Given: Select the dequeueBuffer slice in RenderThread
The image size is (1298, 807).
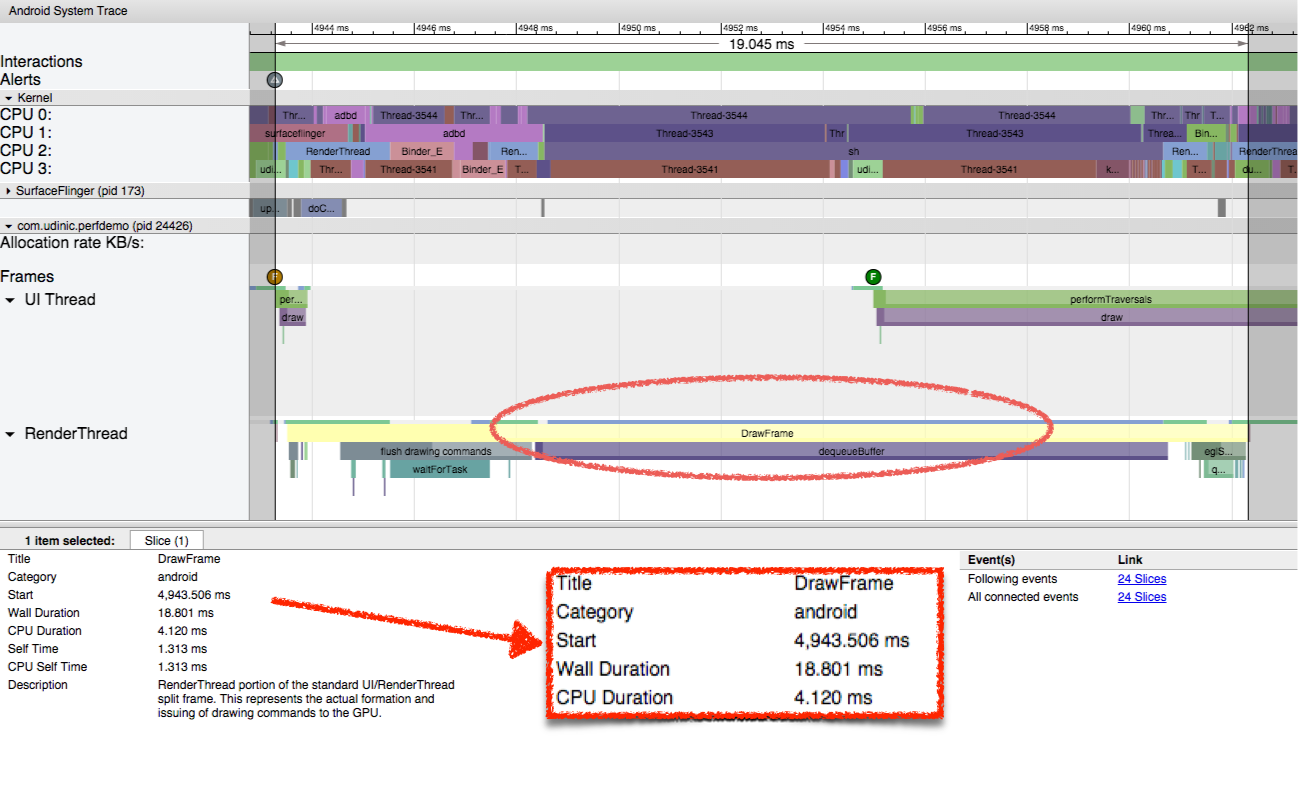Looking at the screenshot, I should click(851, 451).
